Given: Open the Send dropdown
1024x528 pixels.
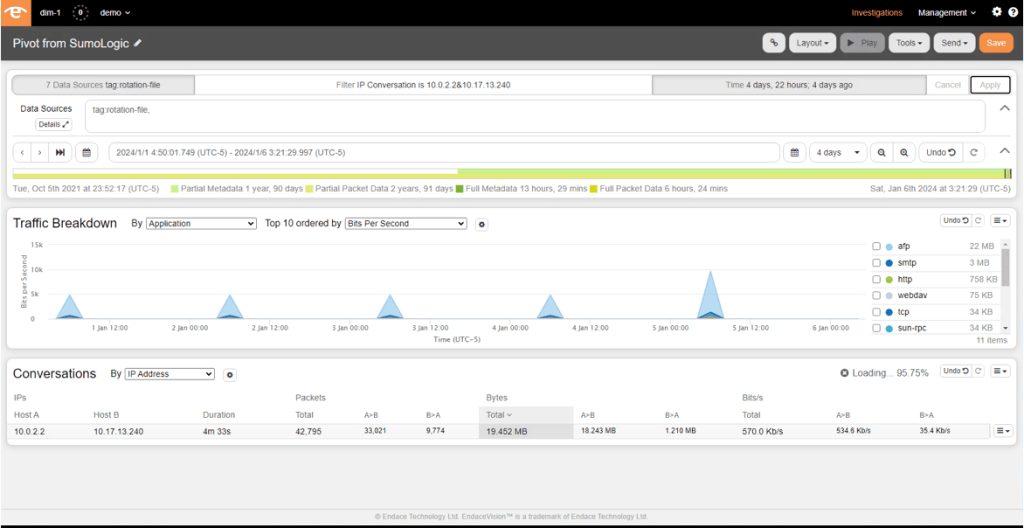Looking at the screenshot, I should [954, 42].
